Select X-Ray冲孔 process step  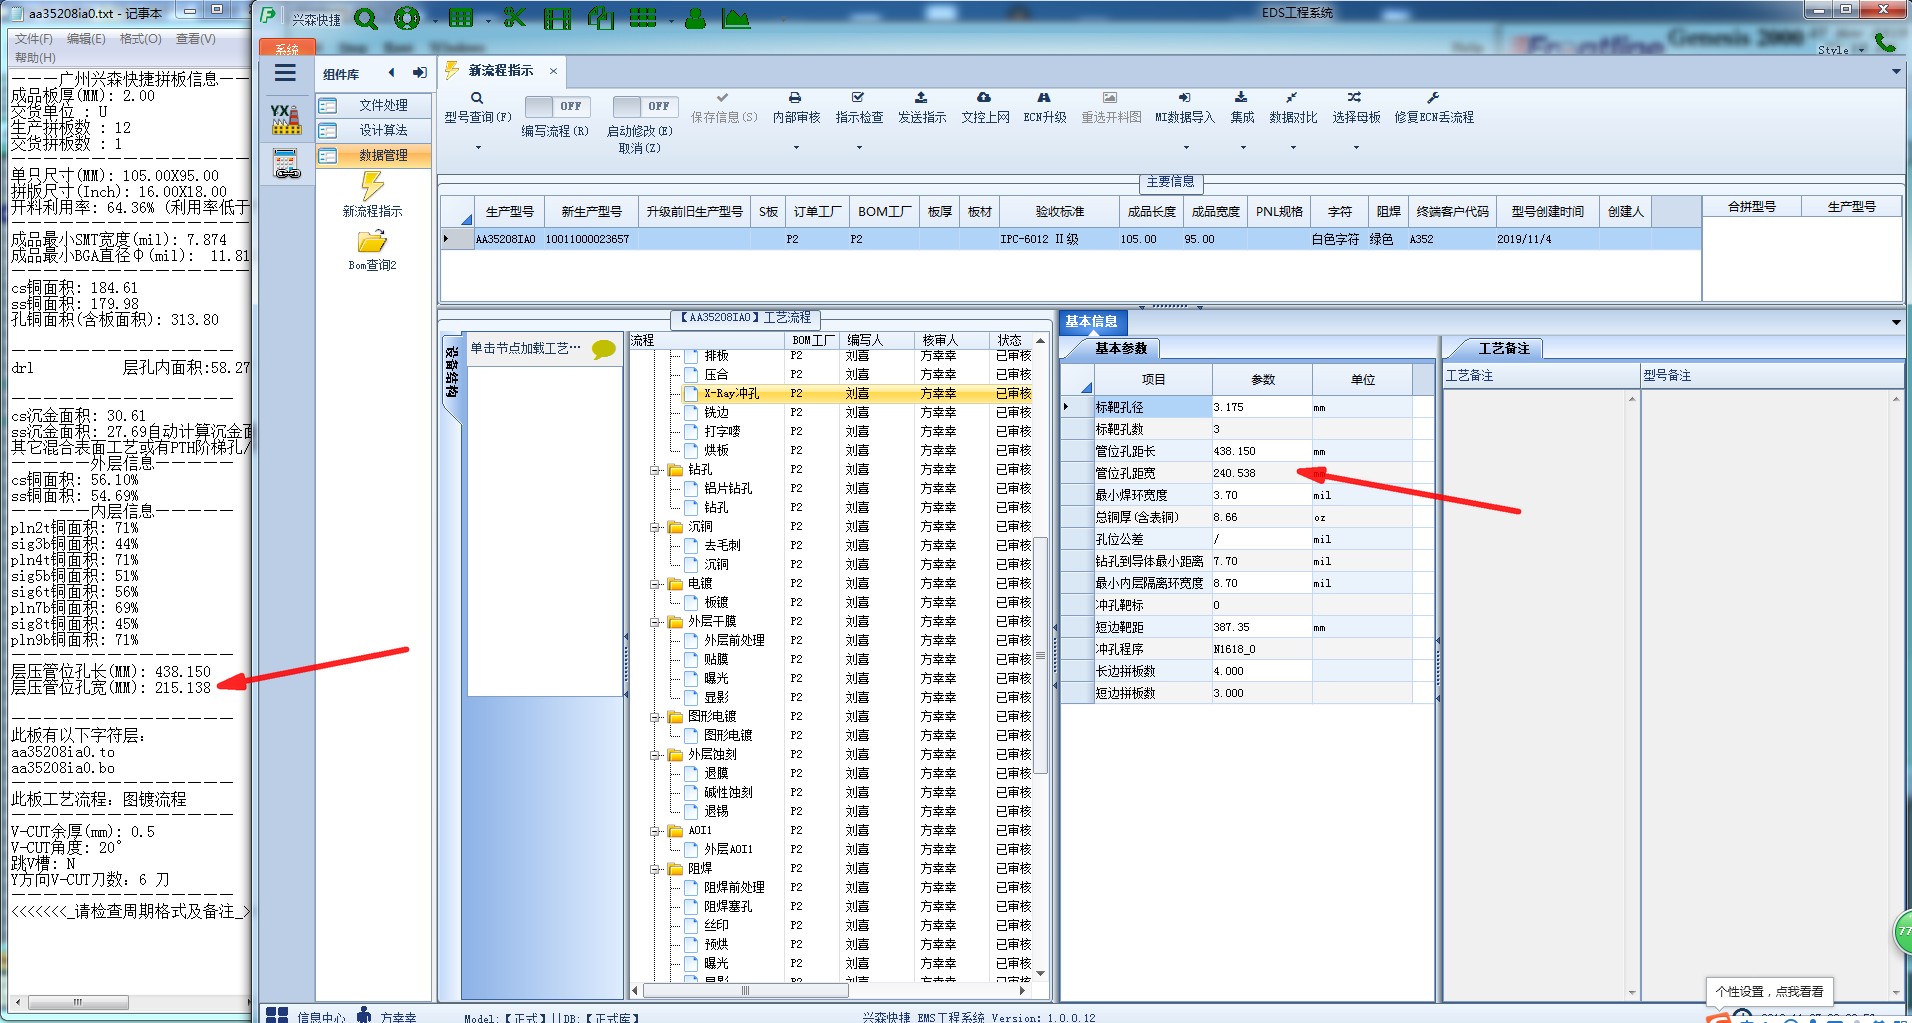click(x=731, y=394)
